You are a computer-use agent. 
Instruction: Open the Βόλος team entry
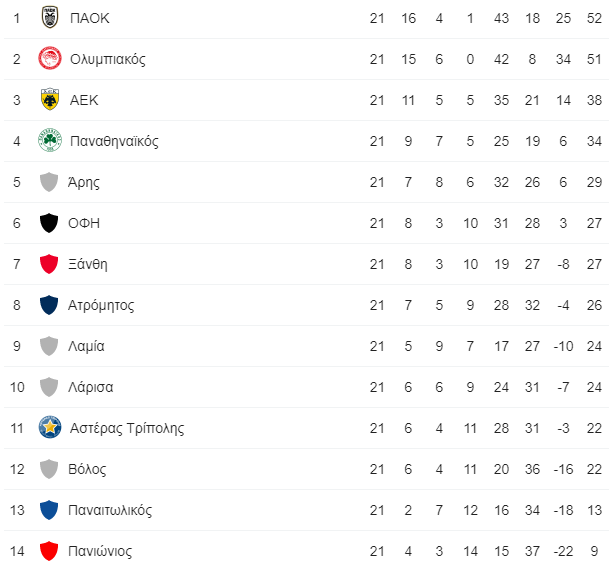coord(87,469)
